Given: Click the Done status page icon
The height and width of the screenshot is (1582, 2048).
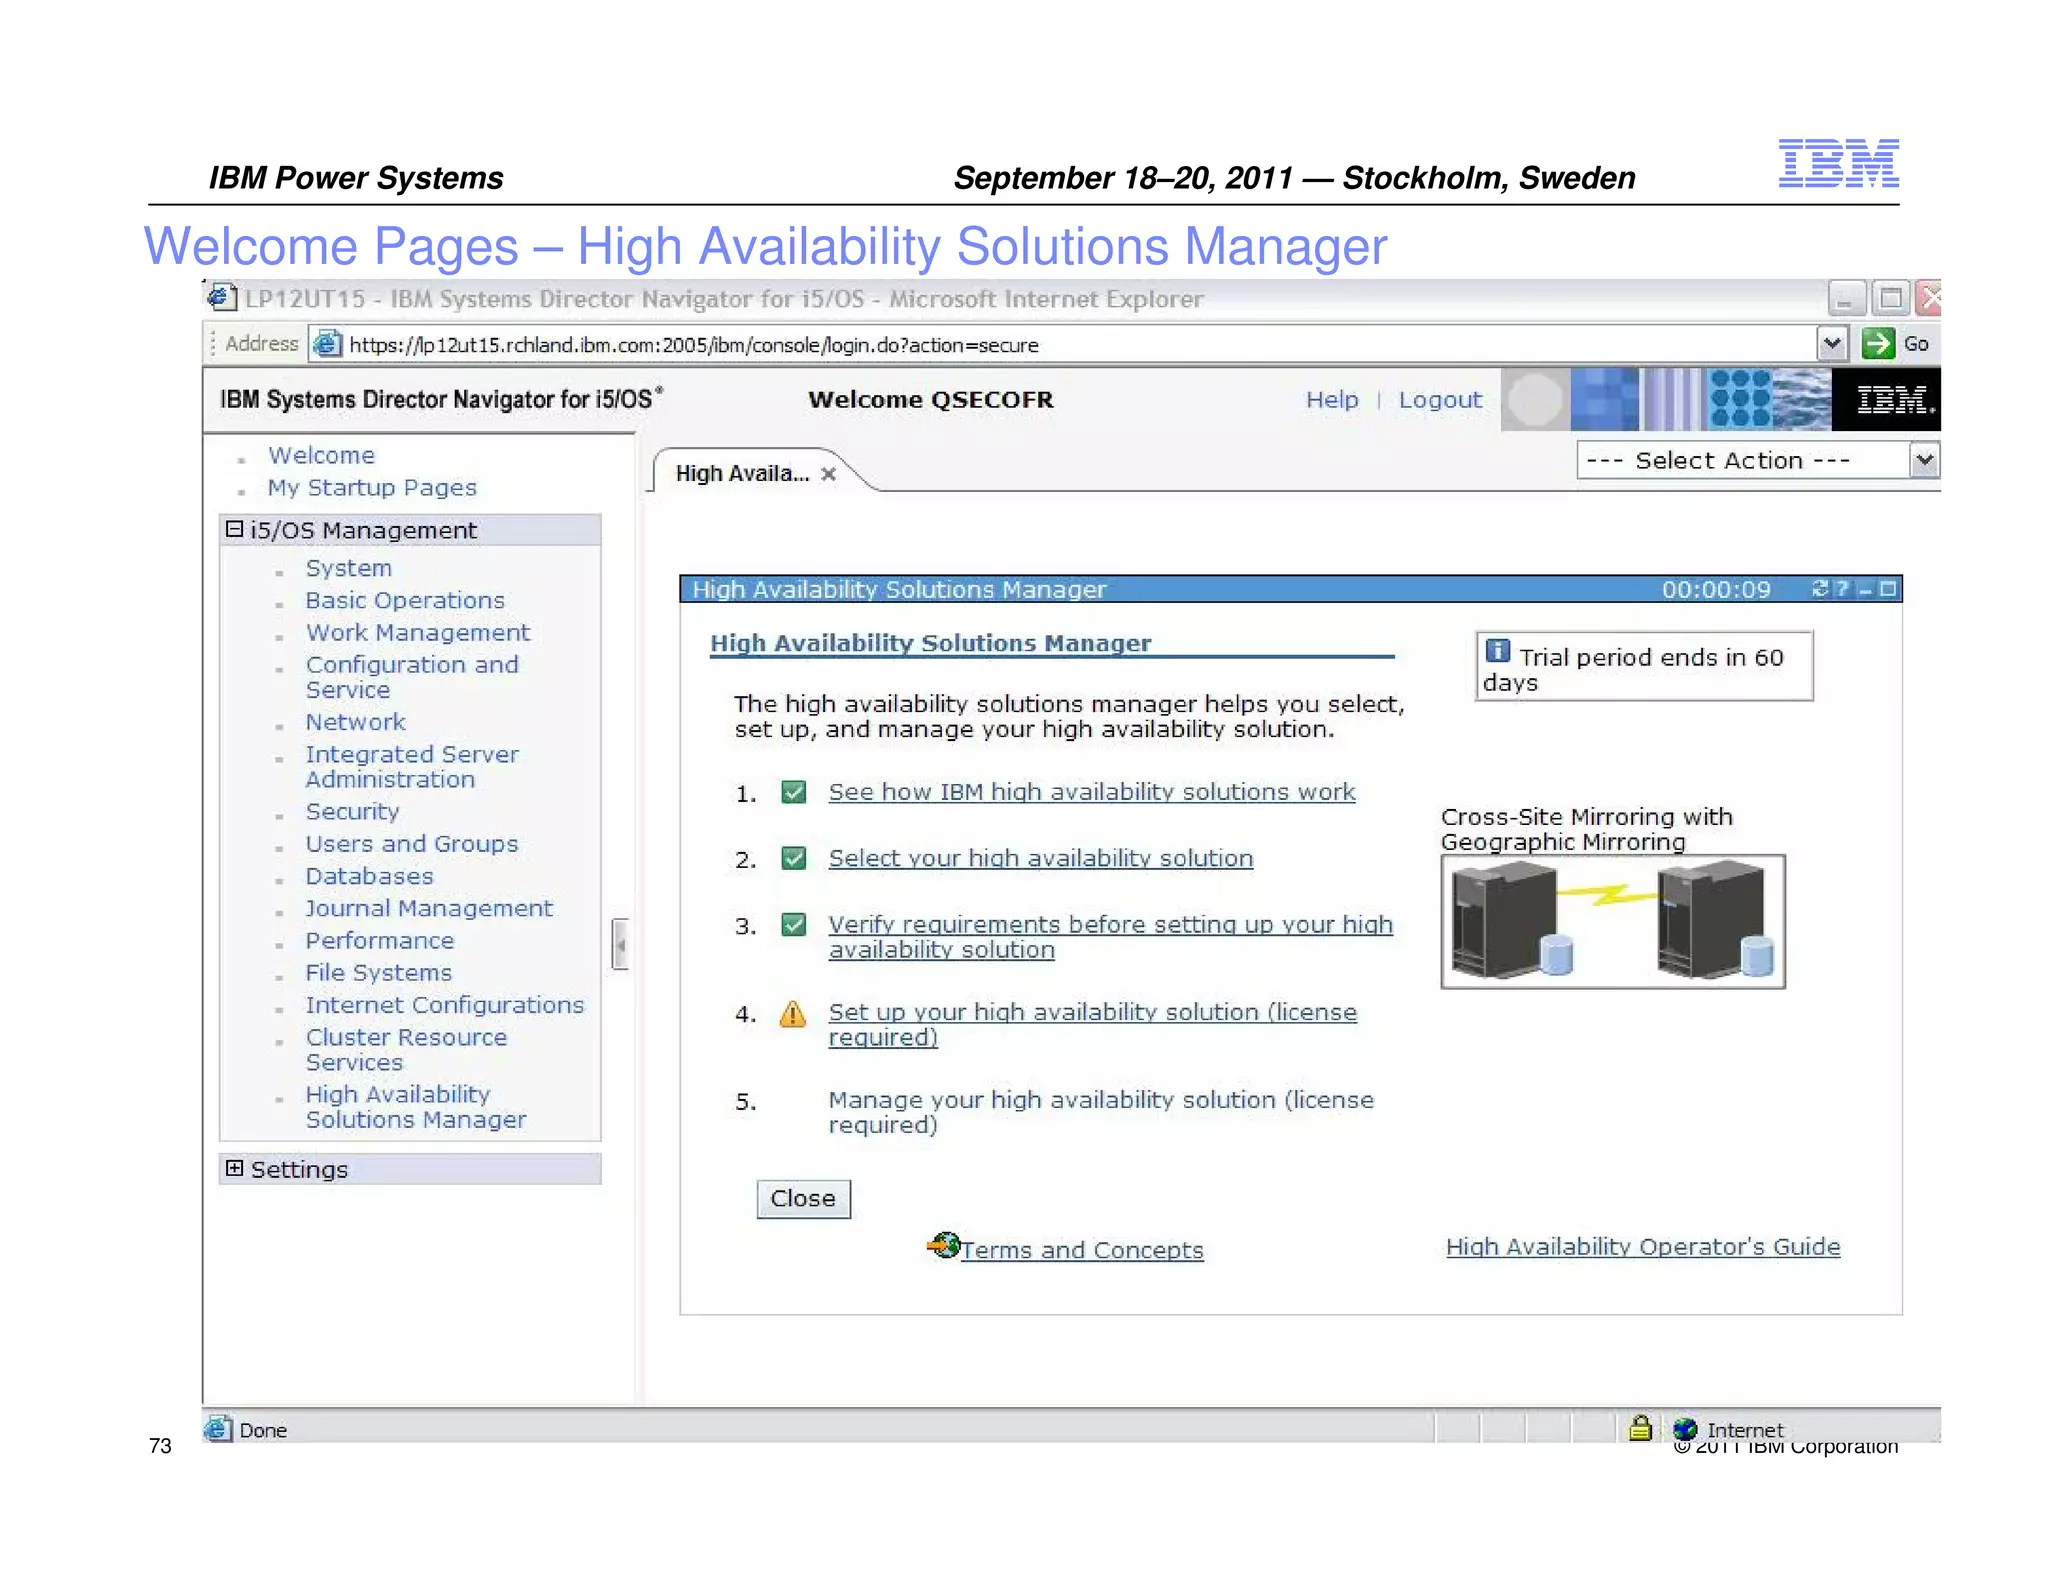Looking at the screenshot, I should [x=218, y=1430].
